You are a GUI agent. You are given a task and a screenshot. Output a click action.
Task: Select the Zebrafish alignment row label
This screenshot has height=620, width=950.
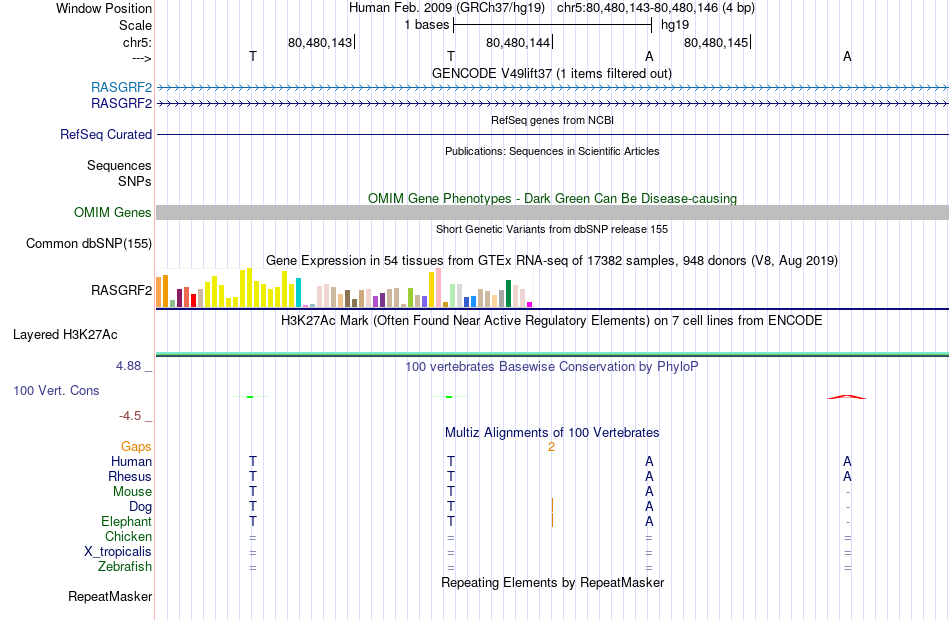point(125,567)
